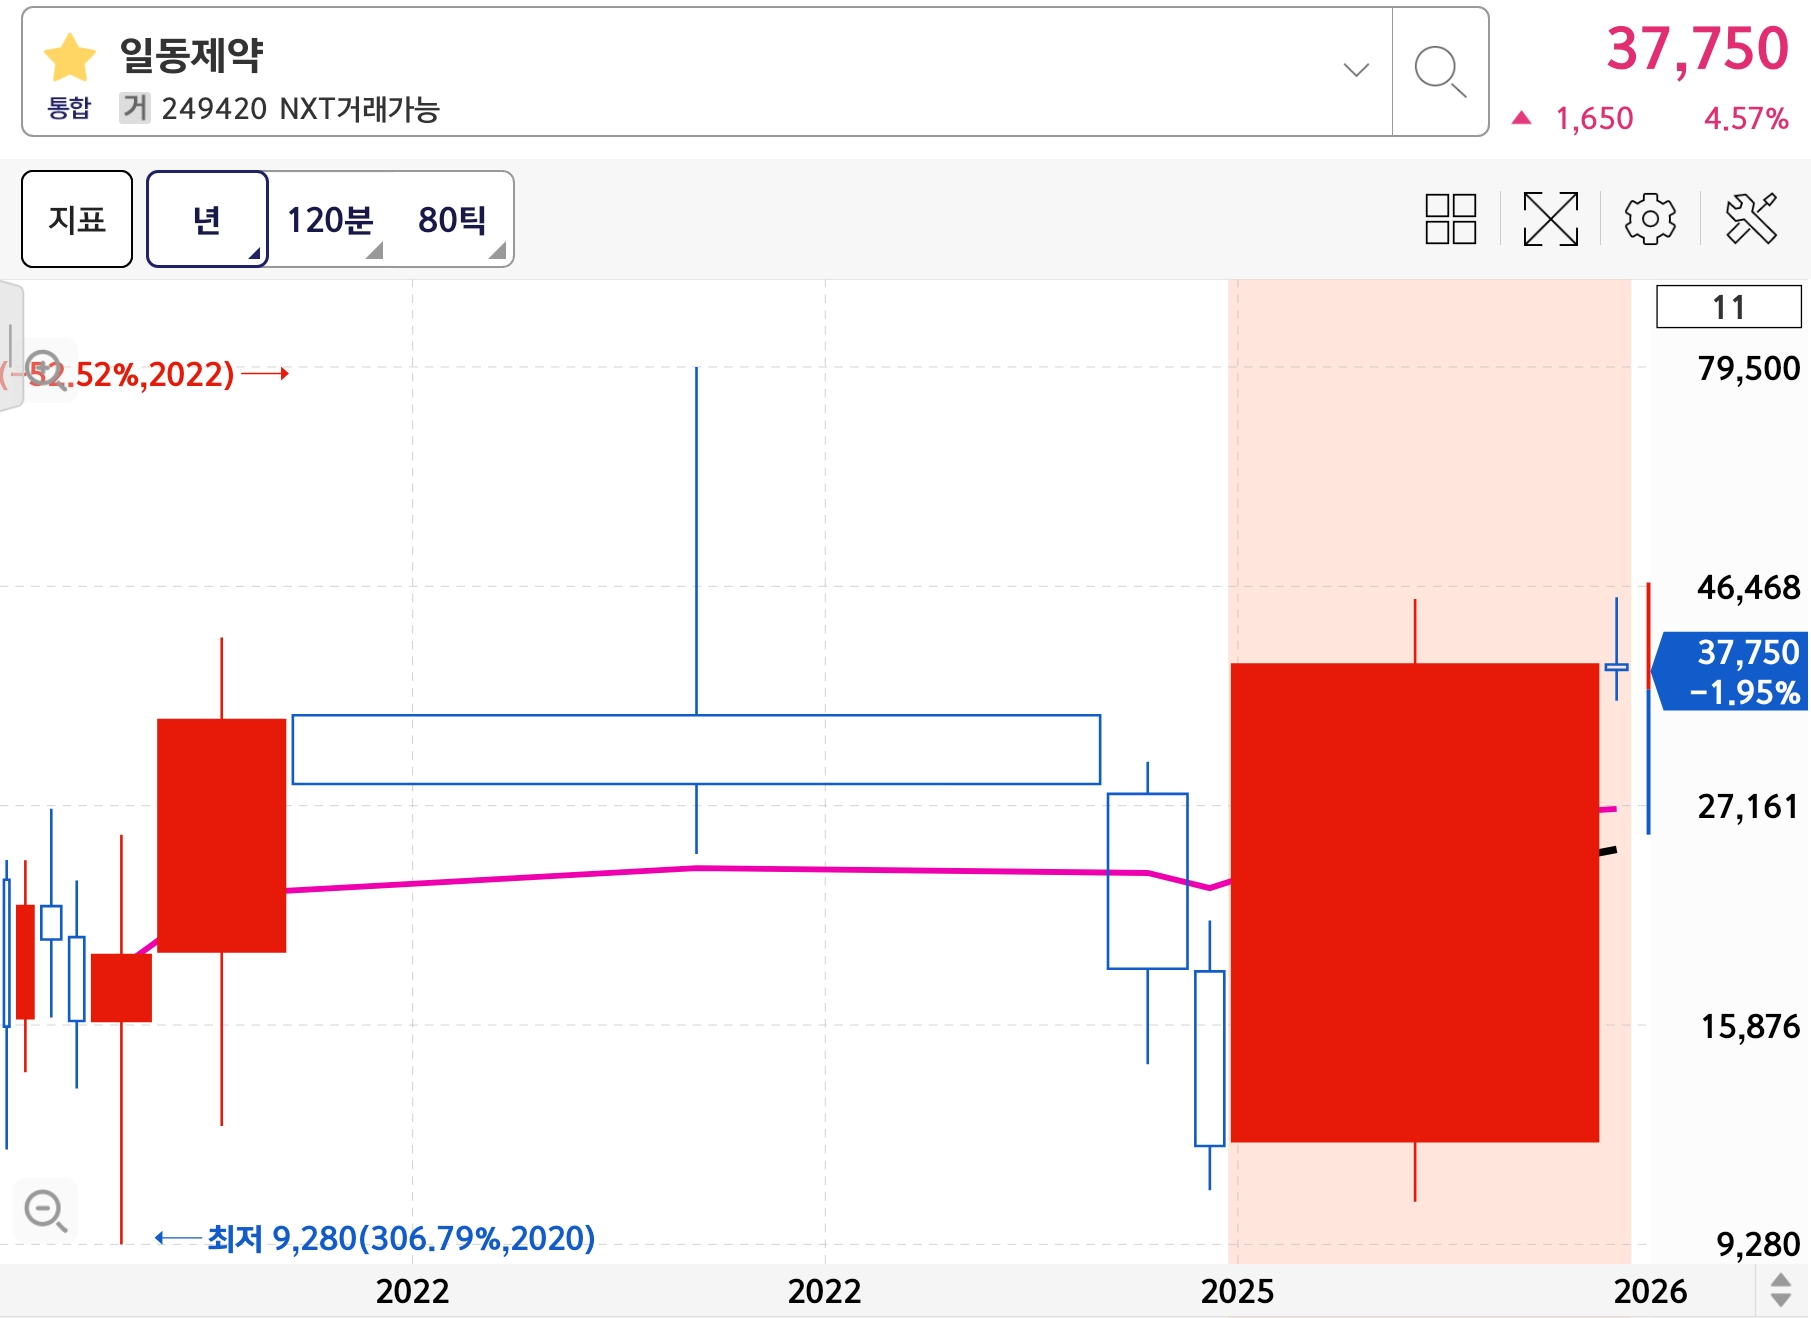This screenshot has width=1811, height=1318.
Task: Click the blue 37,750 -1.95% price tag
Action: [x=1732, y=672]
